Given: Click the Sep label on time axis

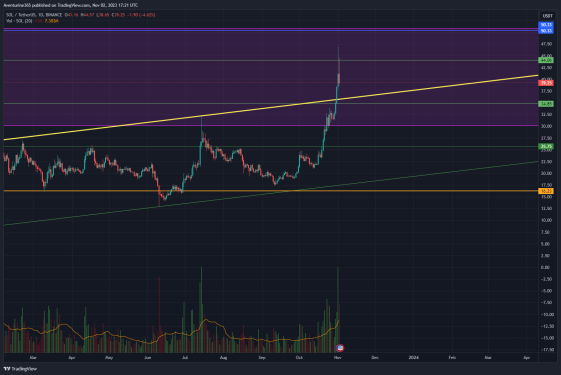Looking at the screenshot, I should [262, 357].
